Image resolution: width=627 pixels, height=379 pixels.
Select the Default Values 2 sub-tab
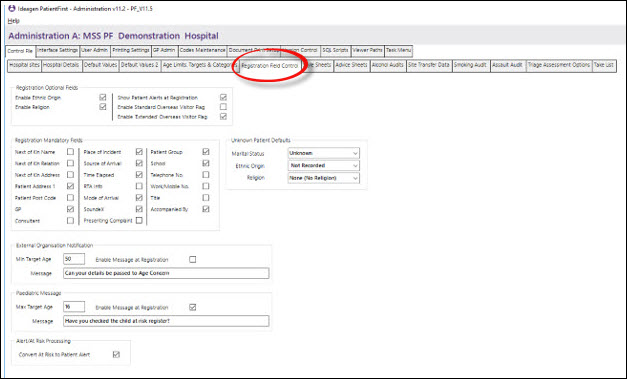[x=140, y=66]
